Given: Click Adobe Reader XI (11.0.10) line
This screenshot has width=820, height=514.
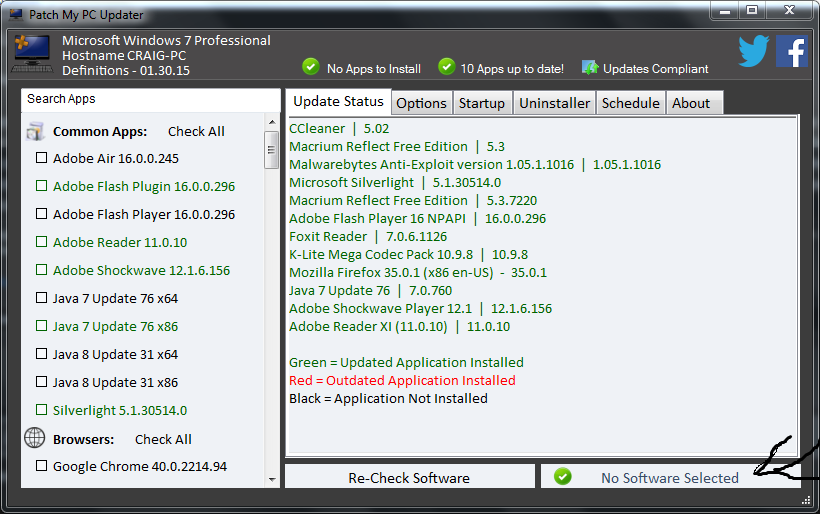Looking at the screenshot, I should click(x=400, y=327).
